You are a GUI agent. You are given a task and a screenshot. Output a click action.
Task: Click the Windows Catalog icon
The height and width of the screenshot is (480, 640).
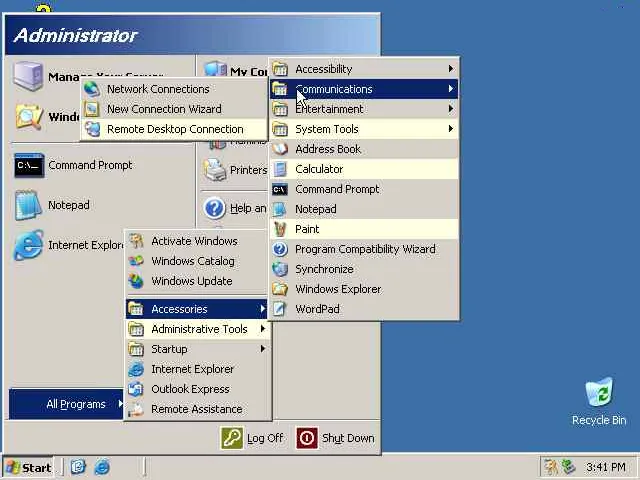(136, 261)
